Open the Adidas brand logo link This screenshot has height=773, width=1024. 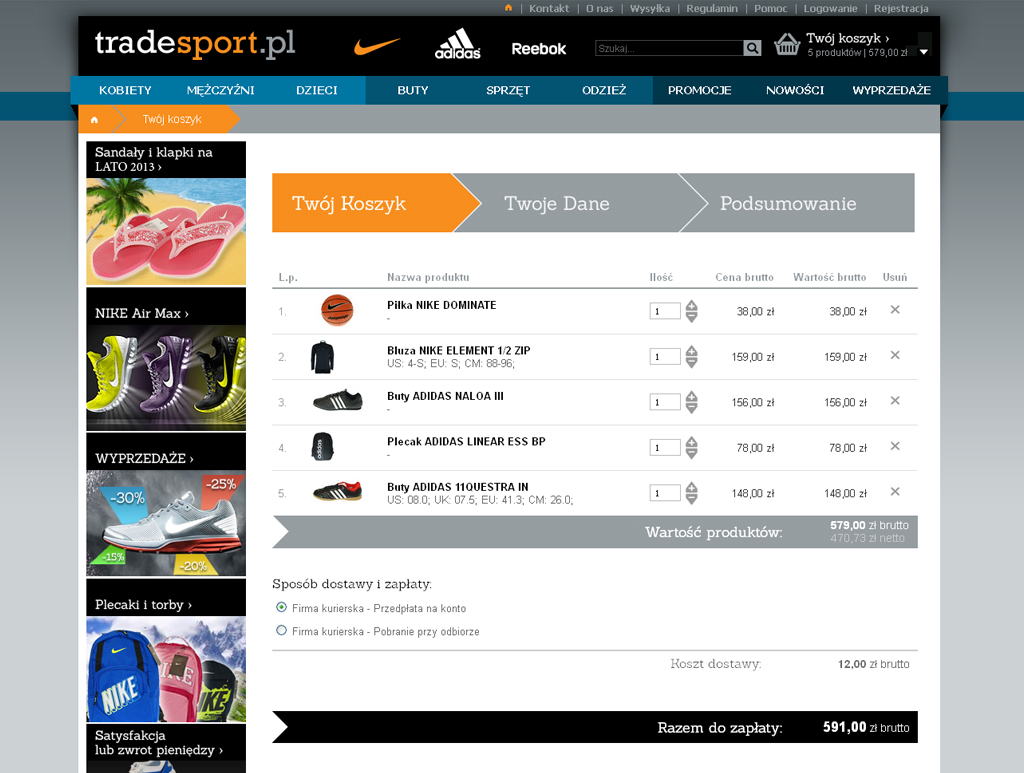pyautogui.click(x=458, y=44)
